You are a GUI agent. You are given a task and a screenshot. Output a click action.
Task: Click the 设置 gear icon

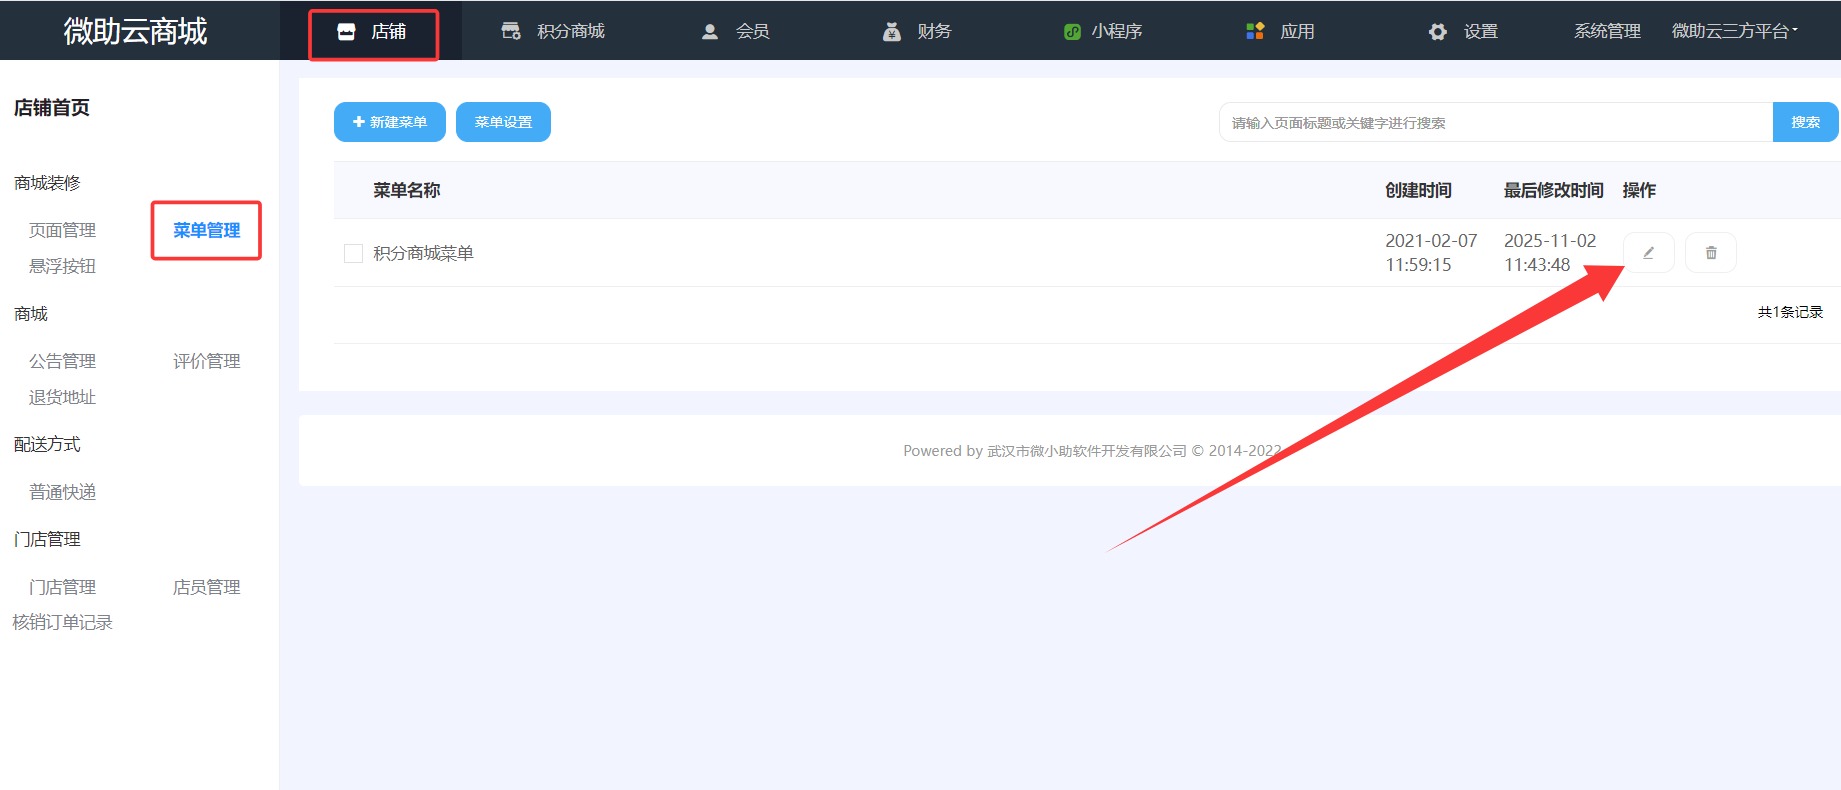[1437, 32]
